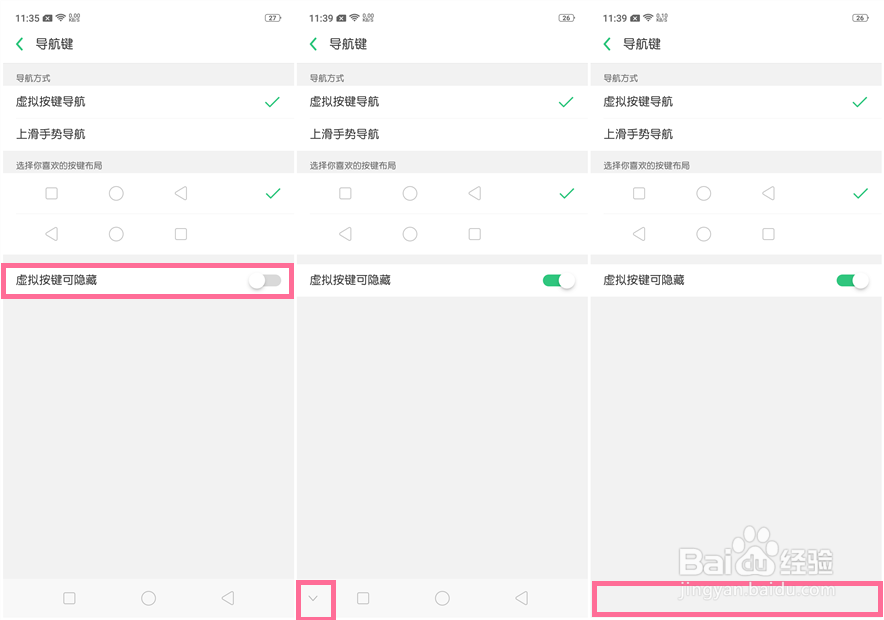
Task: Tap the triangle Back key in left navigation bar
Action: 227,597
